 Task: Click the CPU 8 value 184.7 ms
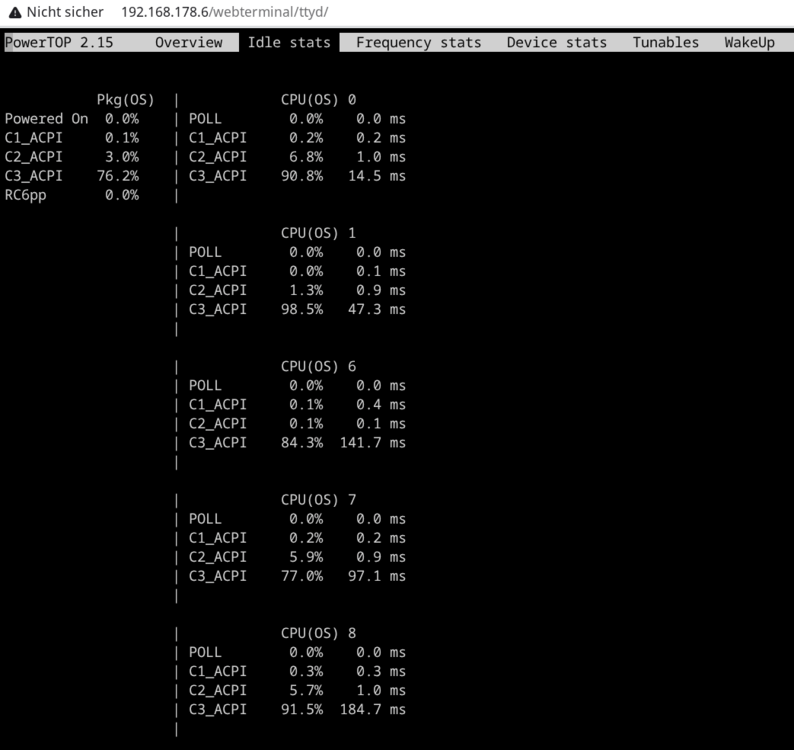click(x=373, y=709)
